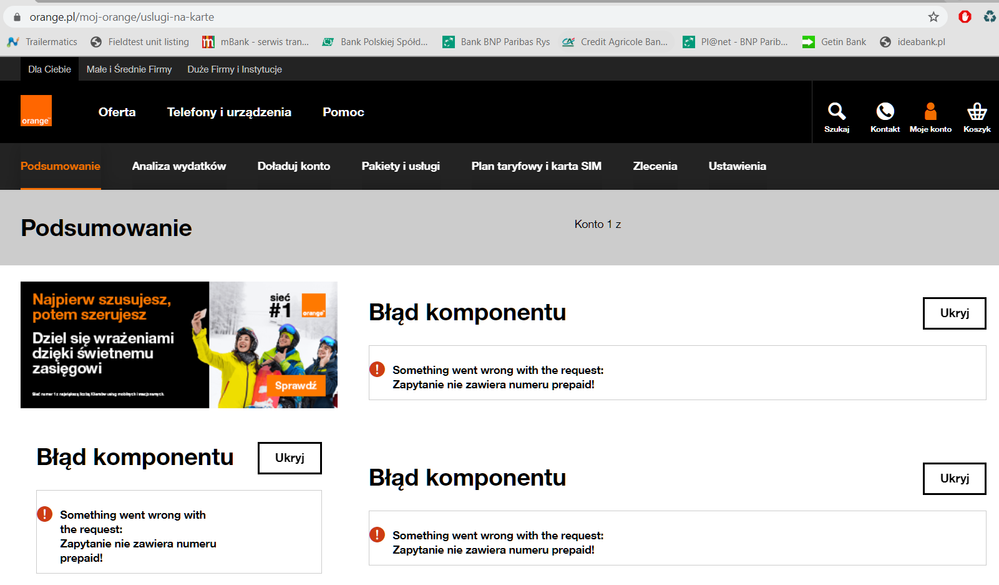Open the Koszyk basket icon
The image size is (999, 585).
click(977, 117)
